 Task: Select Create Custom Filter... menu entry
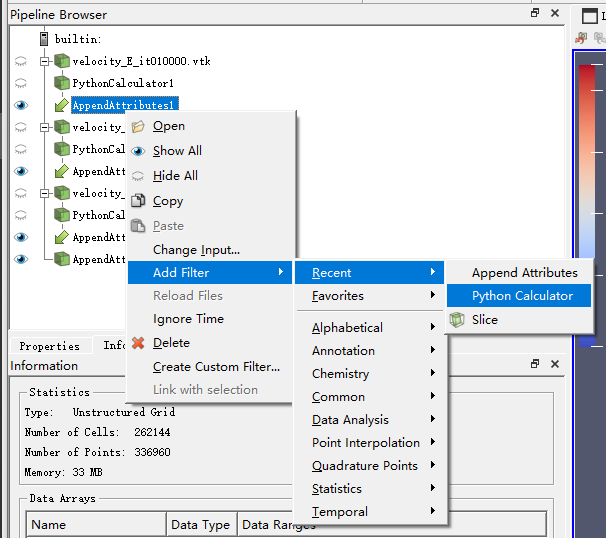pos(210,367)
